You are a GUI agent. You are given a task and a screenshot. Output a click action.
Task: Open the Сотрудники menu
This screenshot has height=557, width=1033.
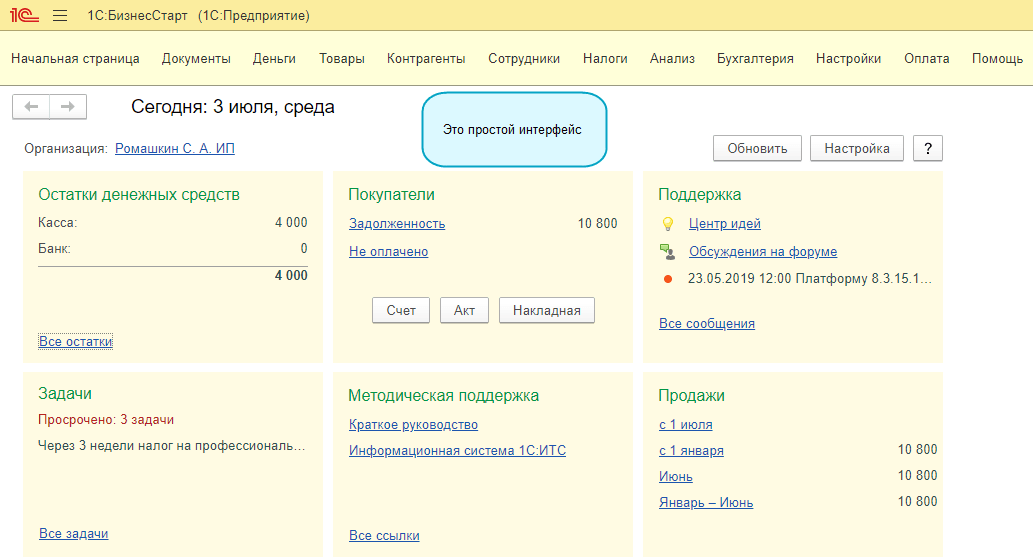coord(524,59)
